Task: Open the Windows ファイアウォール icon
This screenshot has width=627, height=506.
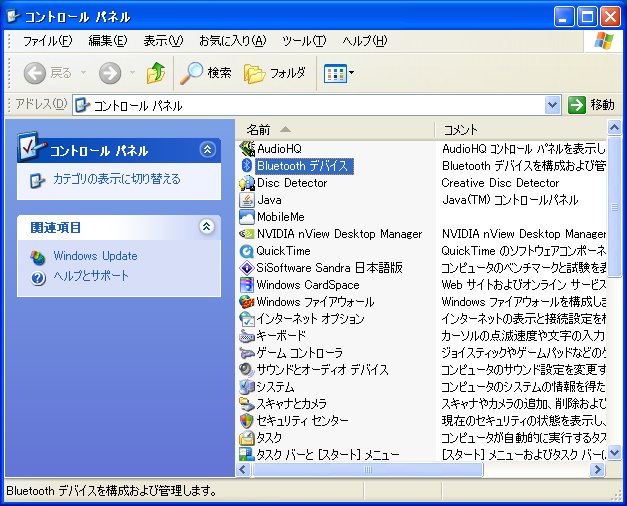Action: click(x=247, y=302)
